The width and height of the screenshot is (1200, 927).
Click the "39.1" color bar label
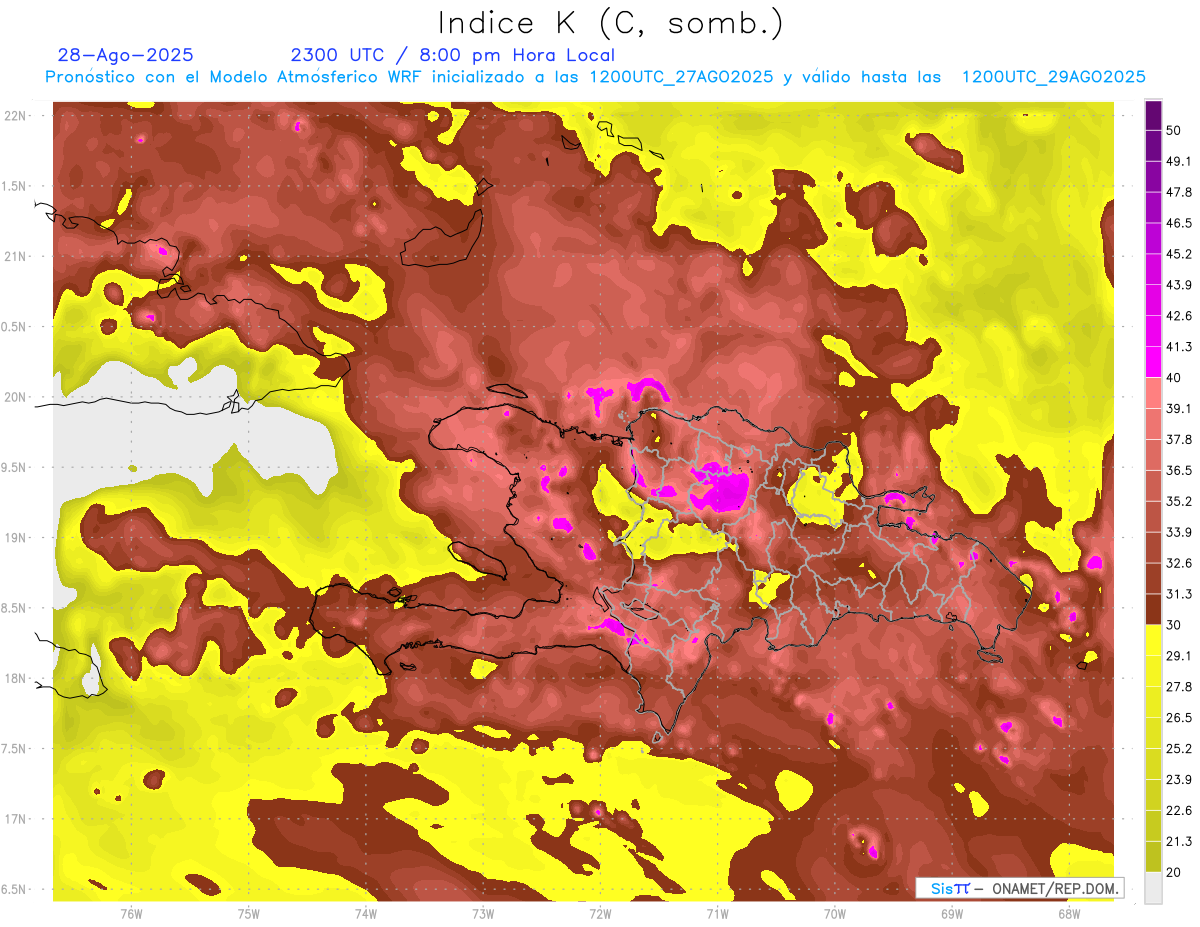point(1178,408)
